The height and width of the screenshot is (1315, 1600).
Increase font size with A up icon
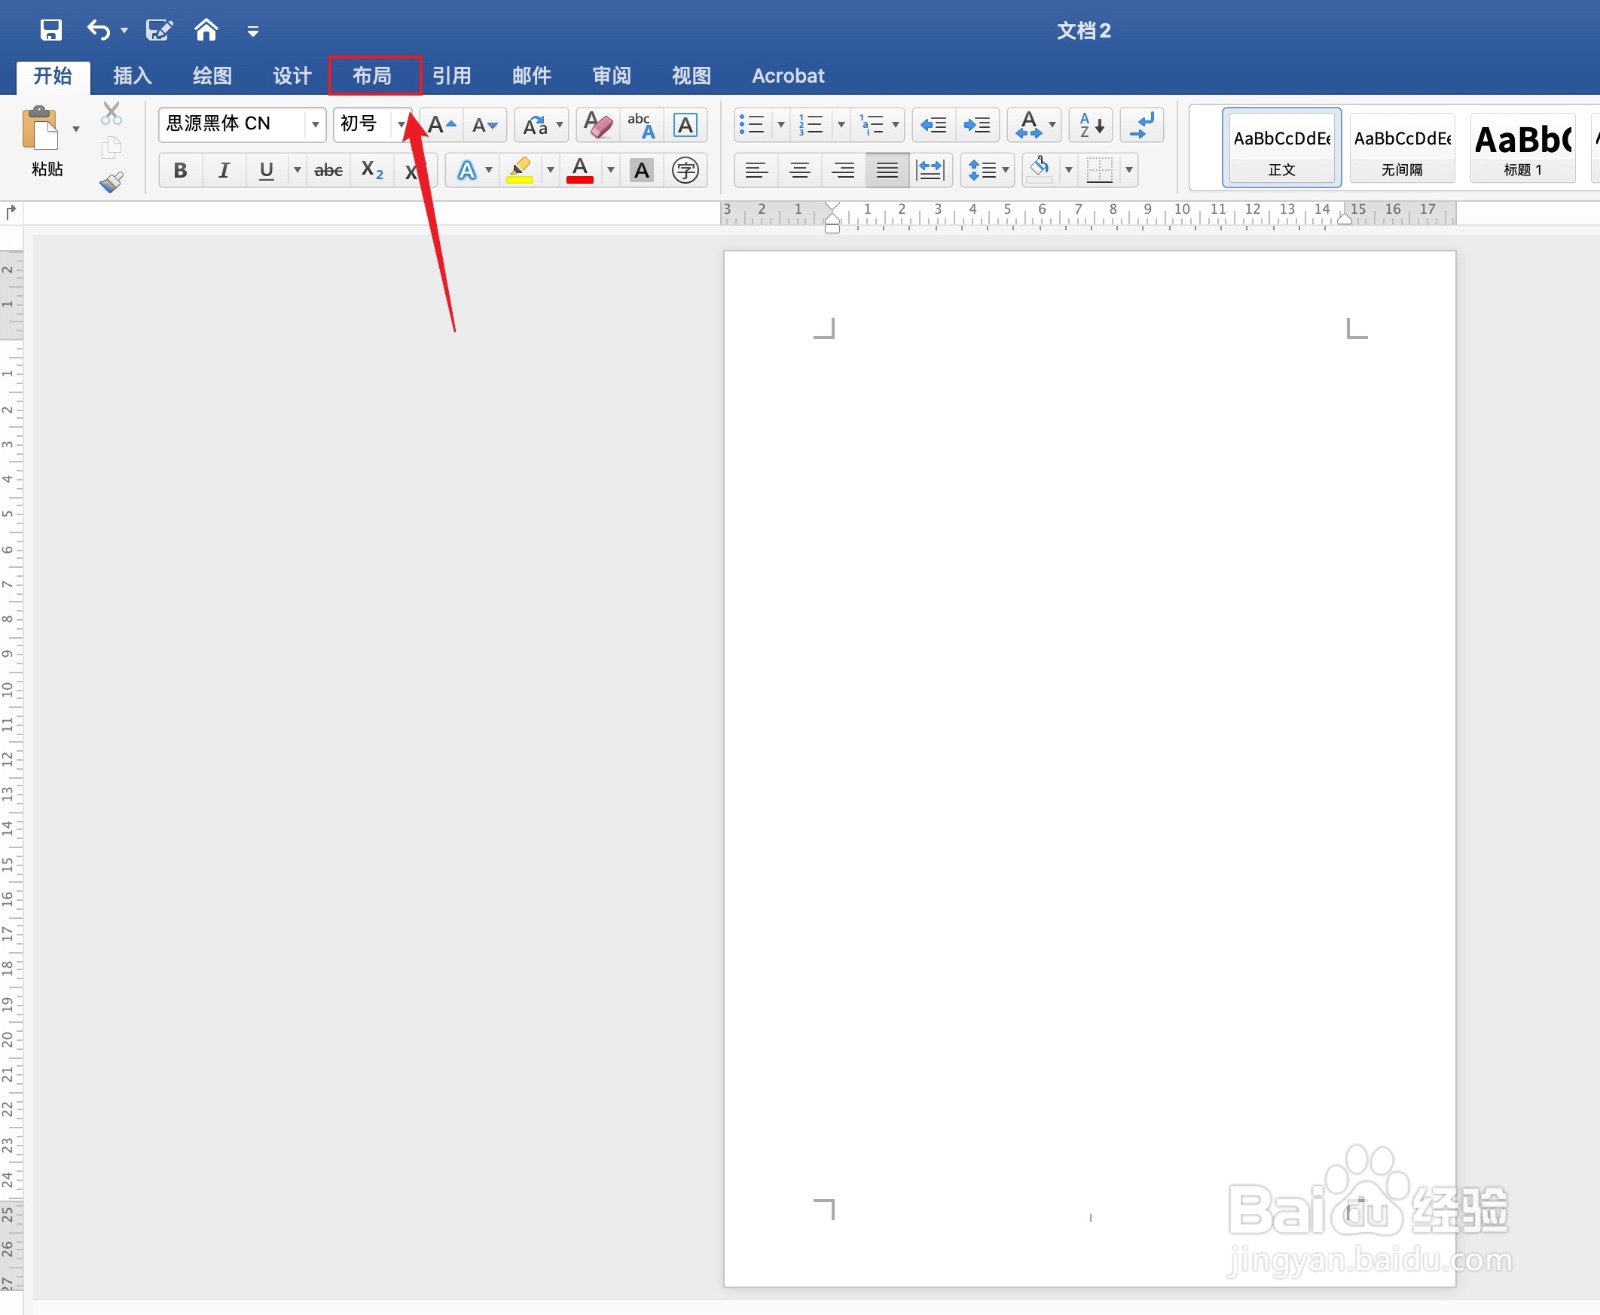441,125
